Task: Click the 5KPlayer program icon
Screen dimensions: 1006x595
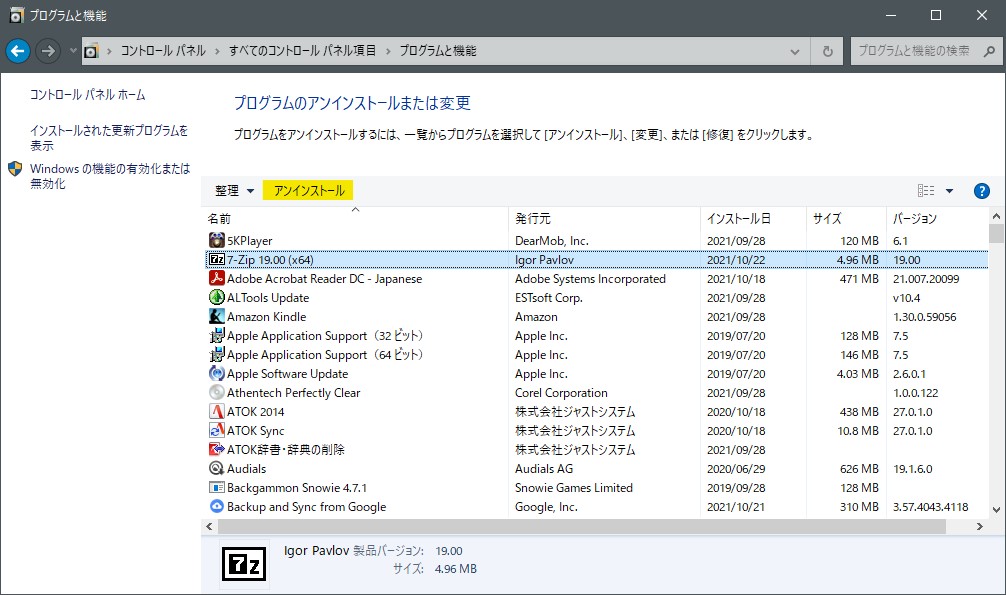Action: pos(217,241)
